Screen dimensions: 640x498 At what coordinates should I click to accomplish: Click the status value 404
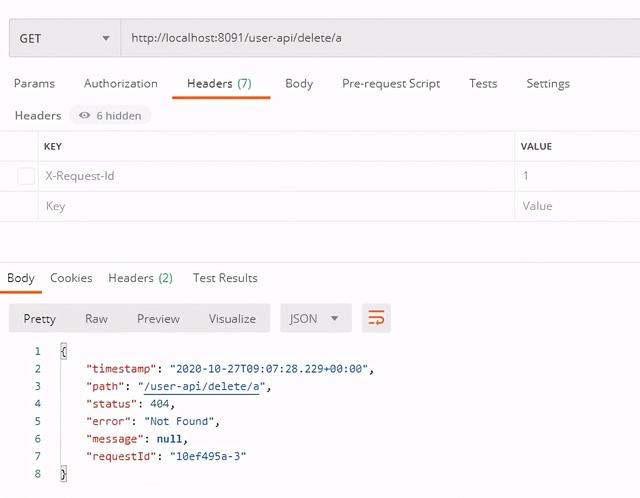159,404
